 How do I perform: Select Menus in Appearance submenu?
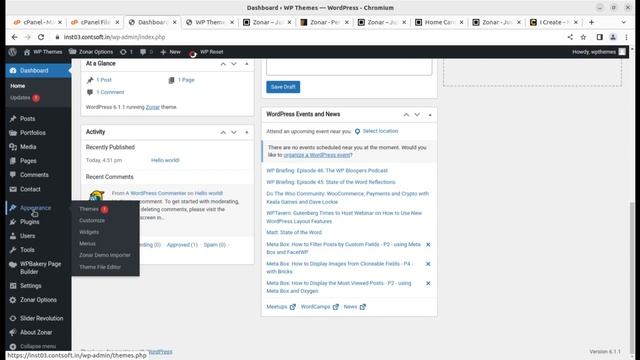(87, 244)
